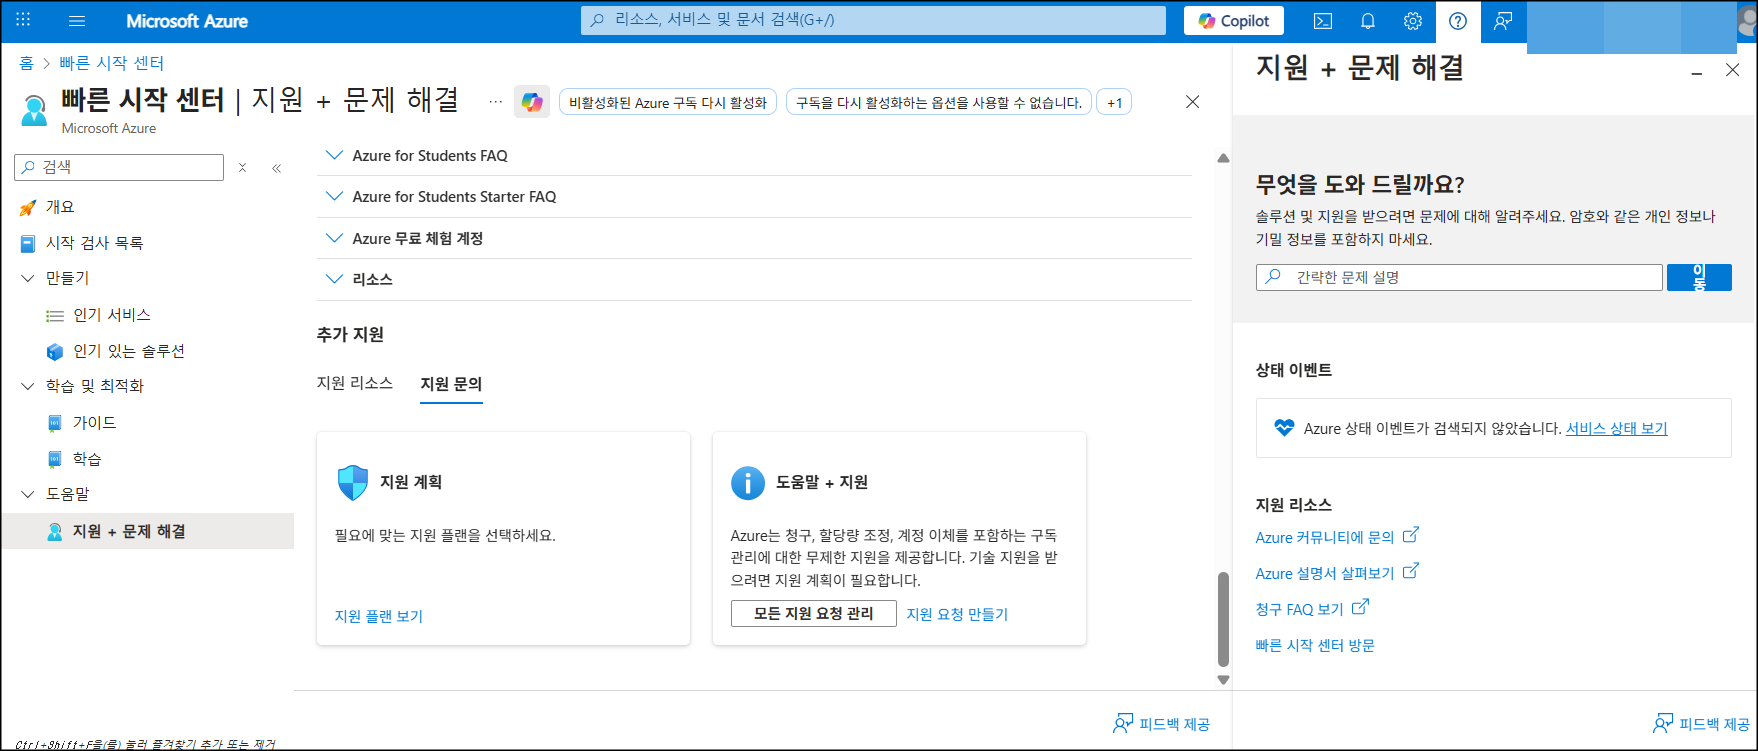
Task: Click the global search box
Action: [x=873, y=20]
